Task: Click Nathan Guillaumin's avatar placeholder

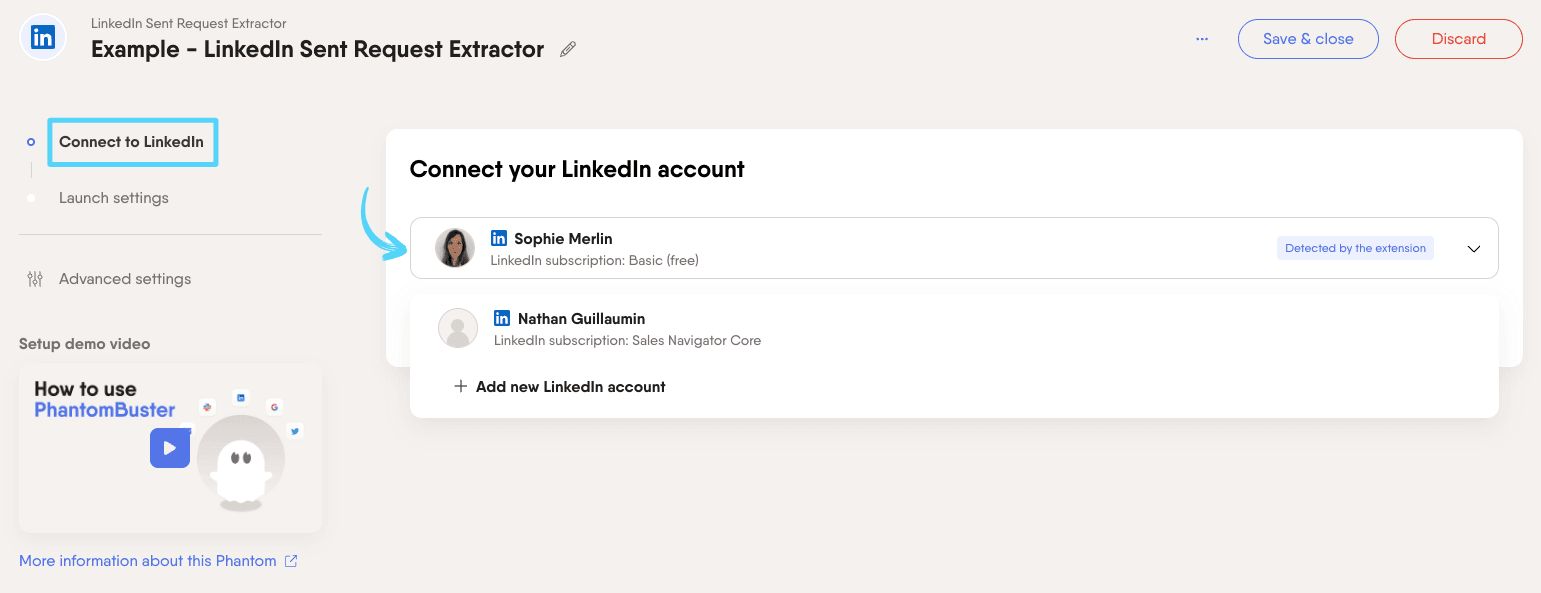Action: tap(458, 328)
